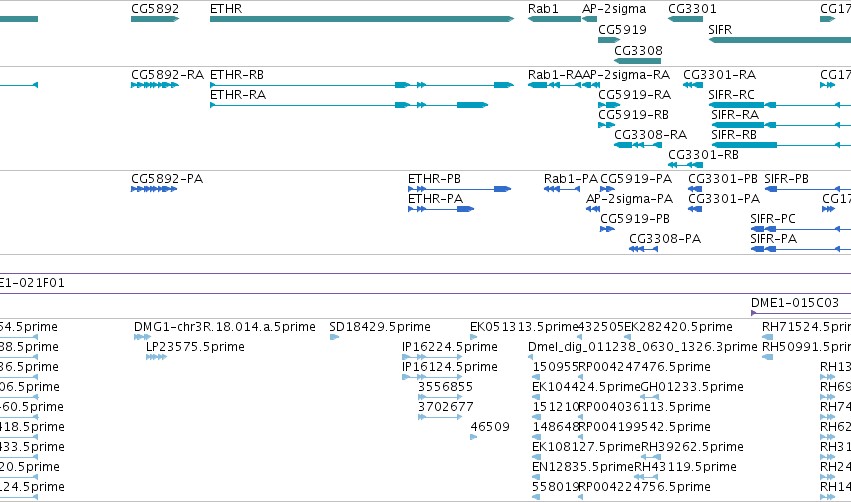Click the CG3301-PA protein label

724,199
